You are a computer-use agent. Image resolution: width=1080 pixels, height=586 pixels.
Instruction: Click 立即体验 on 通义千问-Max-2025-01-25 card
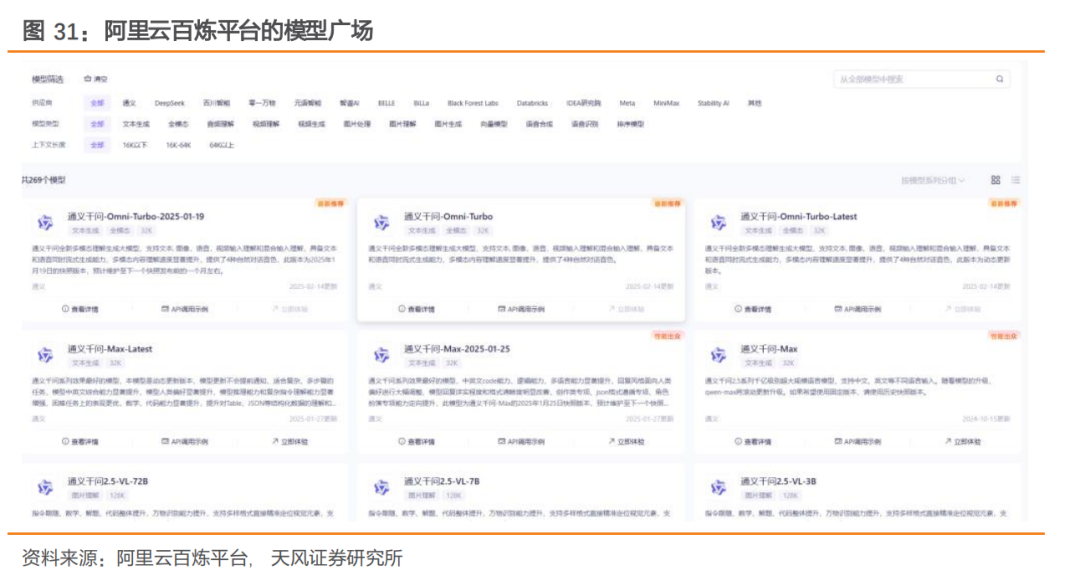point(626,441)
